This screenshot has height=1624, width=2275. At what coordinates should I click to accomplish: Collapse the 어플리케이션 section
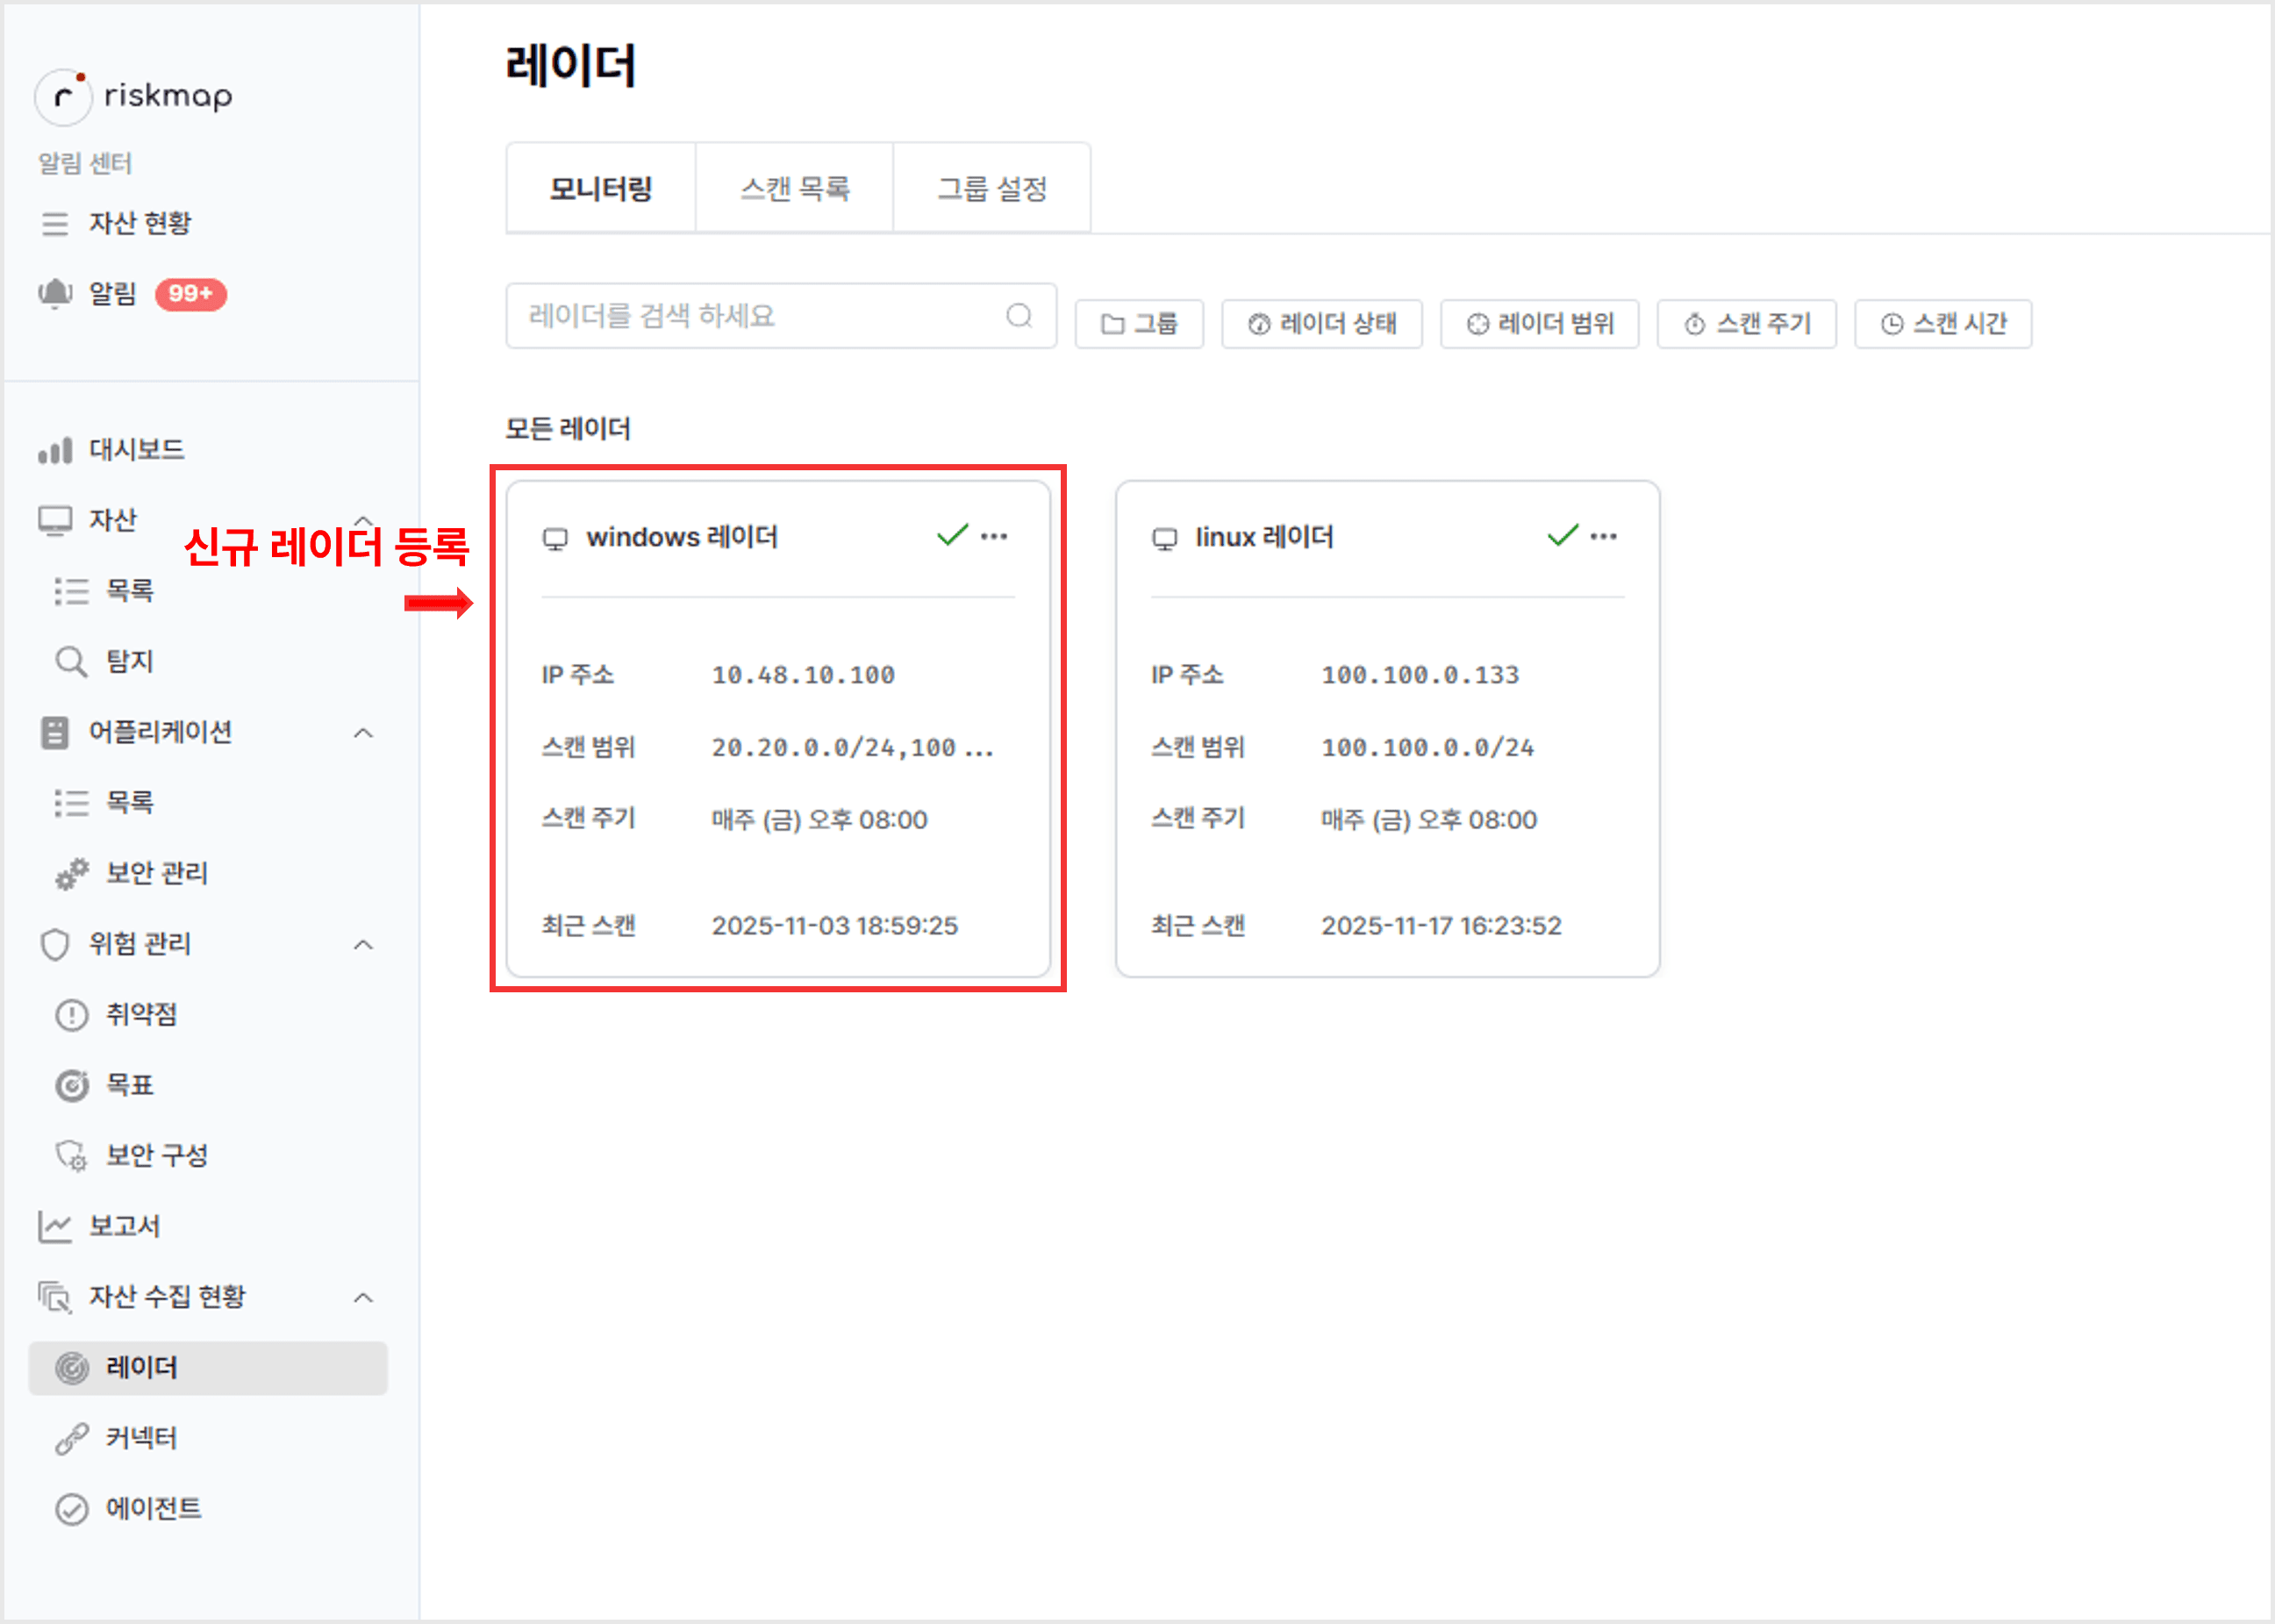pyautogui.click(x=364, y=733)
